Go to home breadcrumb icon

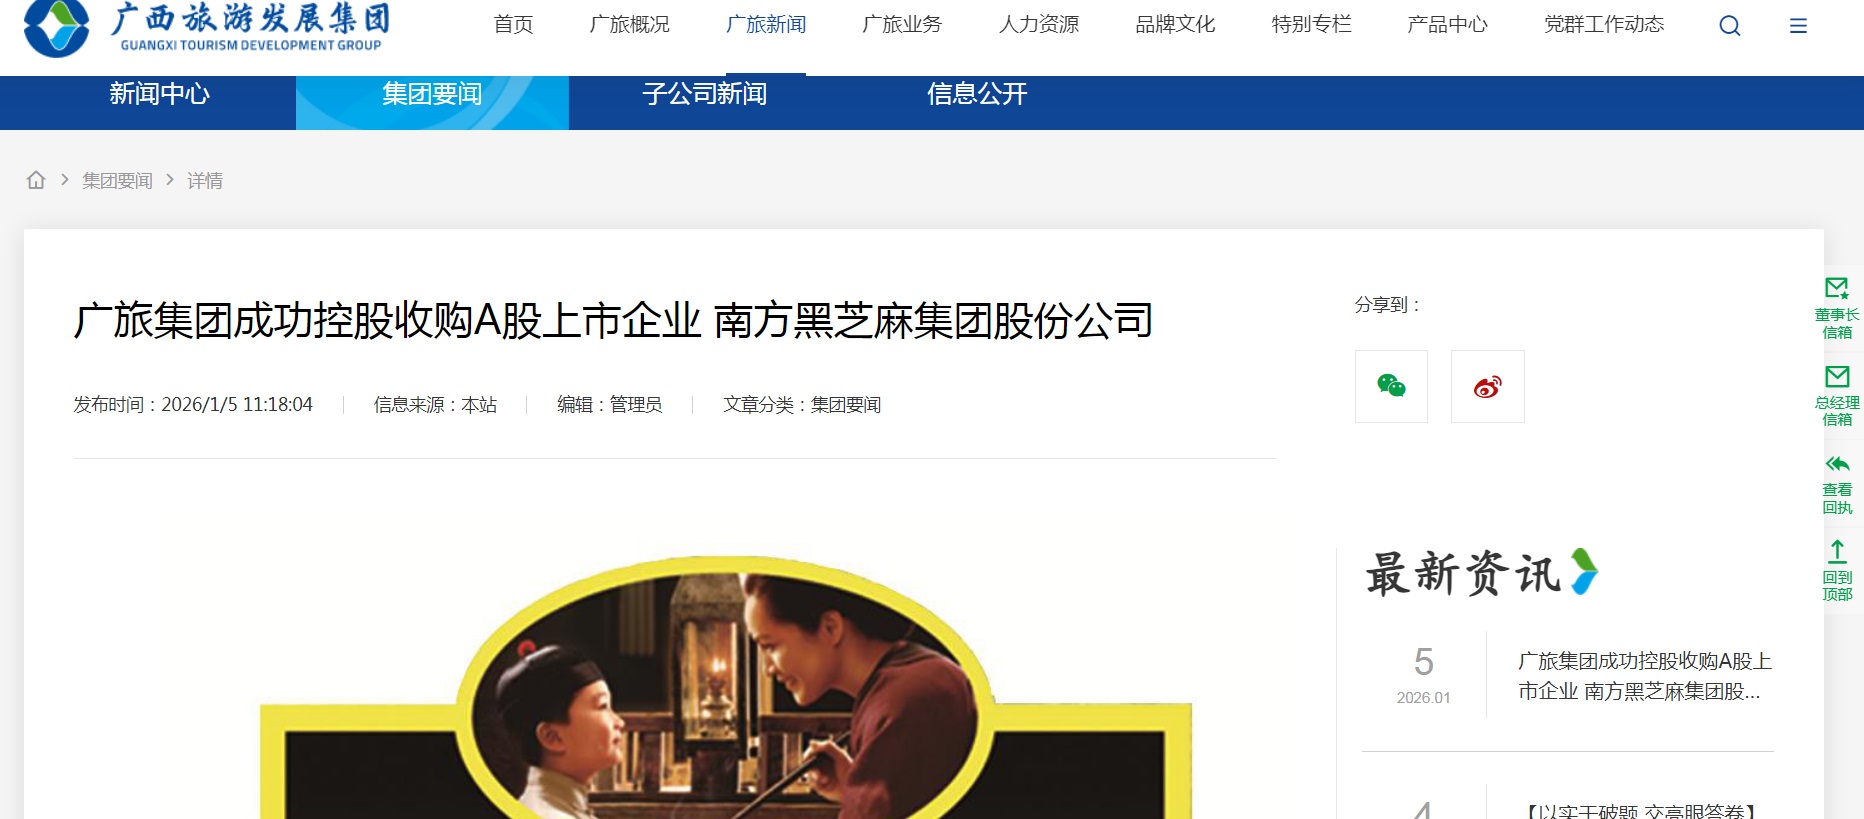click(x=36, y=180)
